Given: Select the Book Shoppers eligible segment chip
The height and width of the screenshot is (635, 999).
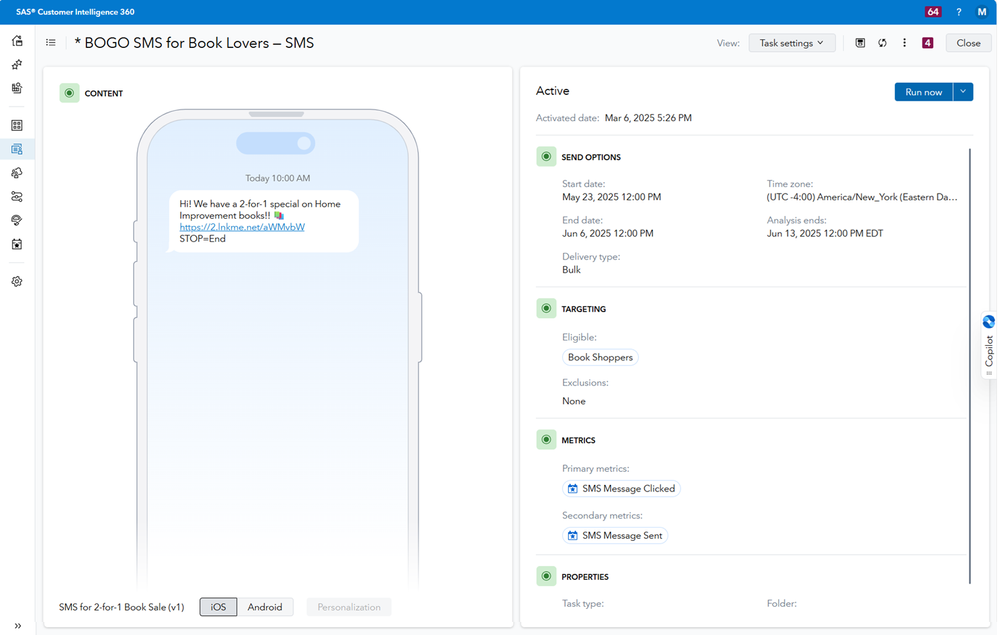Looking at the screenshot, I should [600, 357].
